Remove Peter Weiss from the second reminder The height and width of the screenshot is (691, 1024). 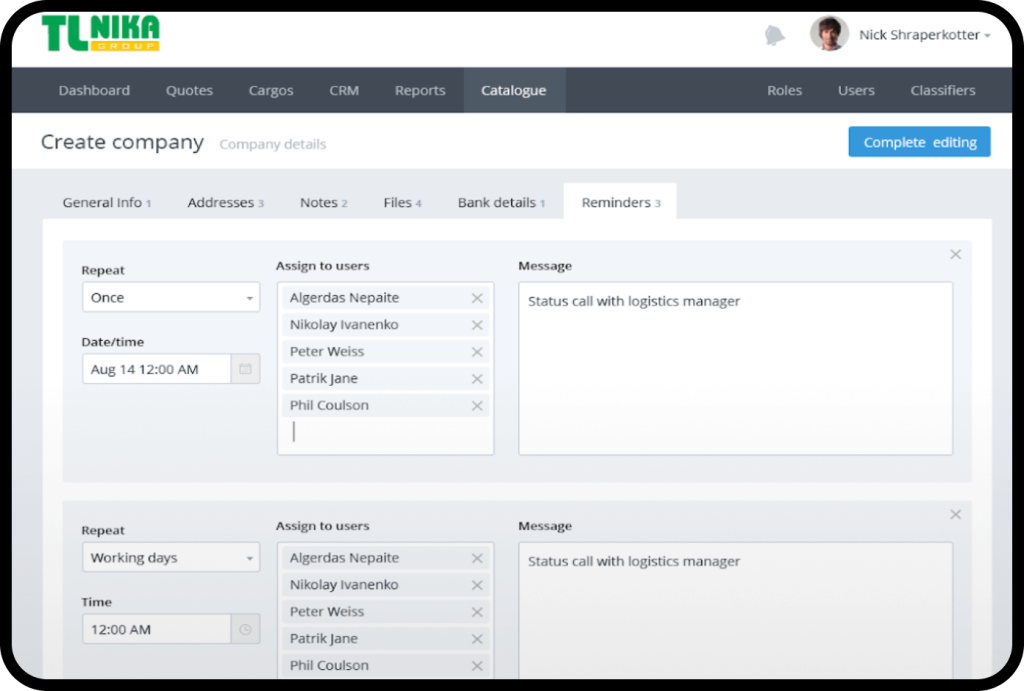pyautogui.click(x=479, y=611)
